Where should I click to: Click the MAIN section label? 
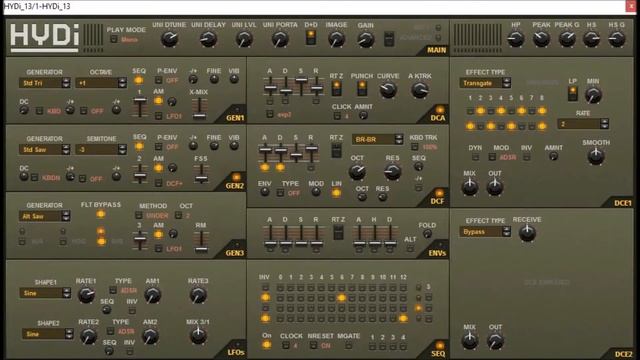pos(436,50)
